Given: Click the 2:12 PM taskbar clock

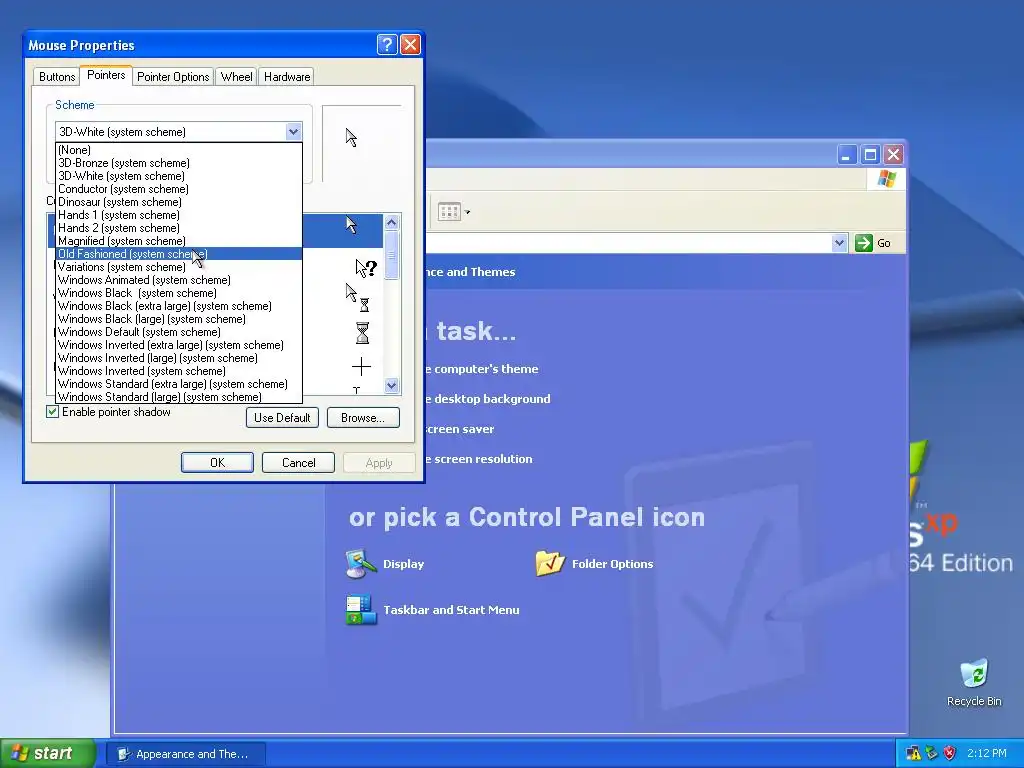Looking at the screenshot, I should (987, 753).
